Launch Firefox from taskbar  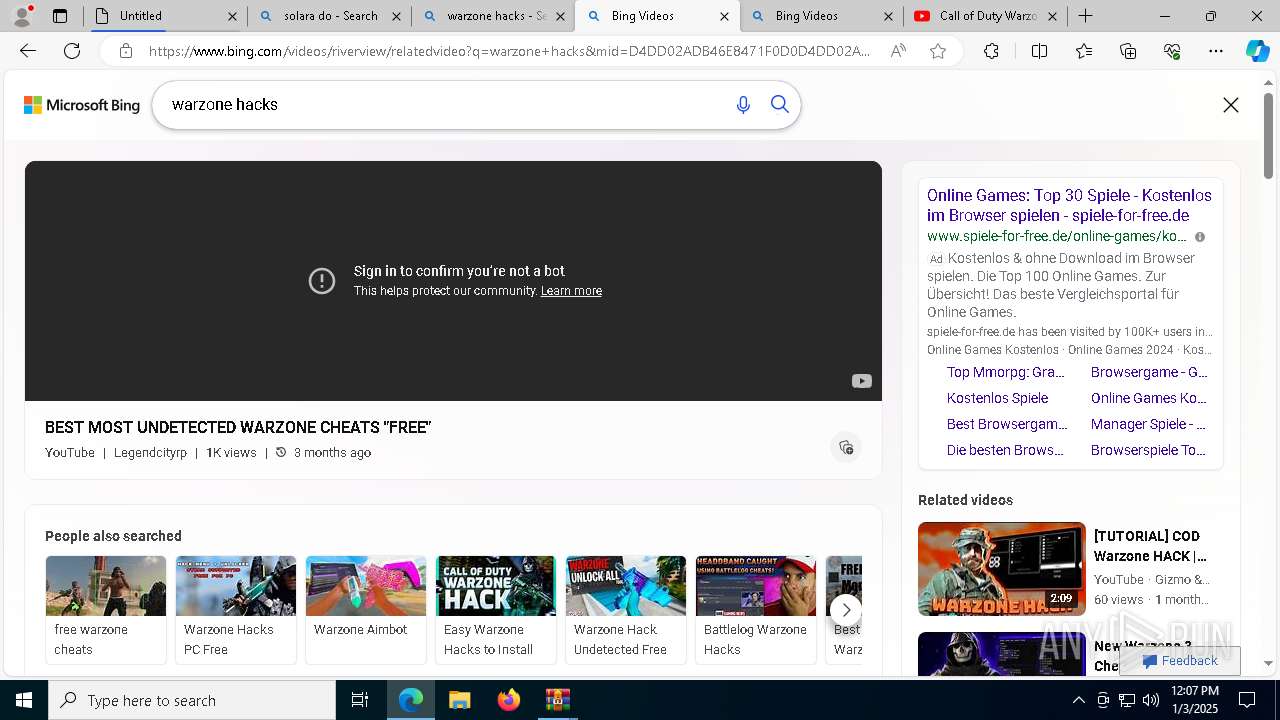point(509,700)
